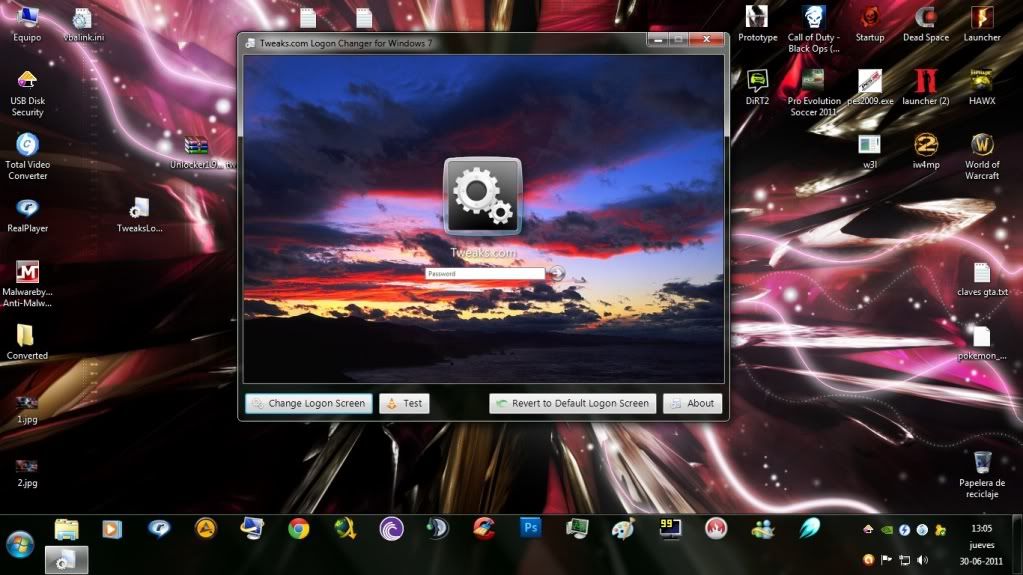Click the volume speaker tray icon

(923, 560)
